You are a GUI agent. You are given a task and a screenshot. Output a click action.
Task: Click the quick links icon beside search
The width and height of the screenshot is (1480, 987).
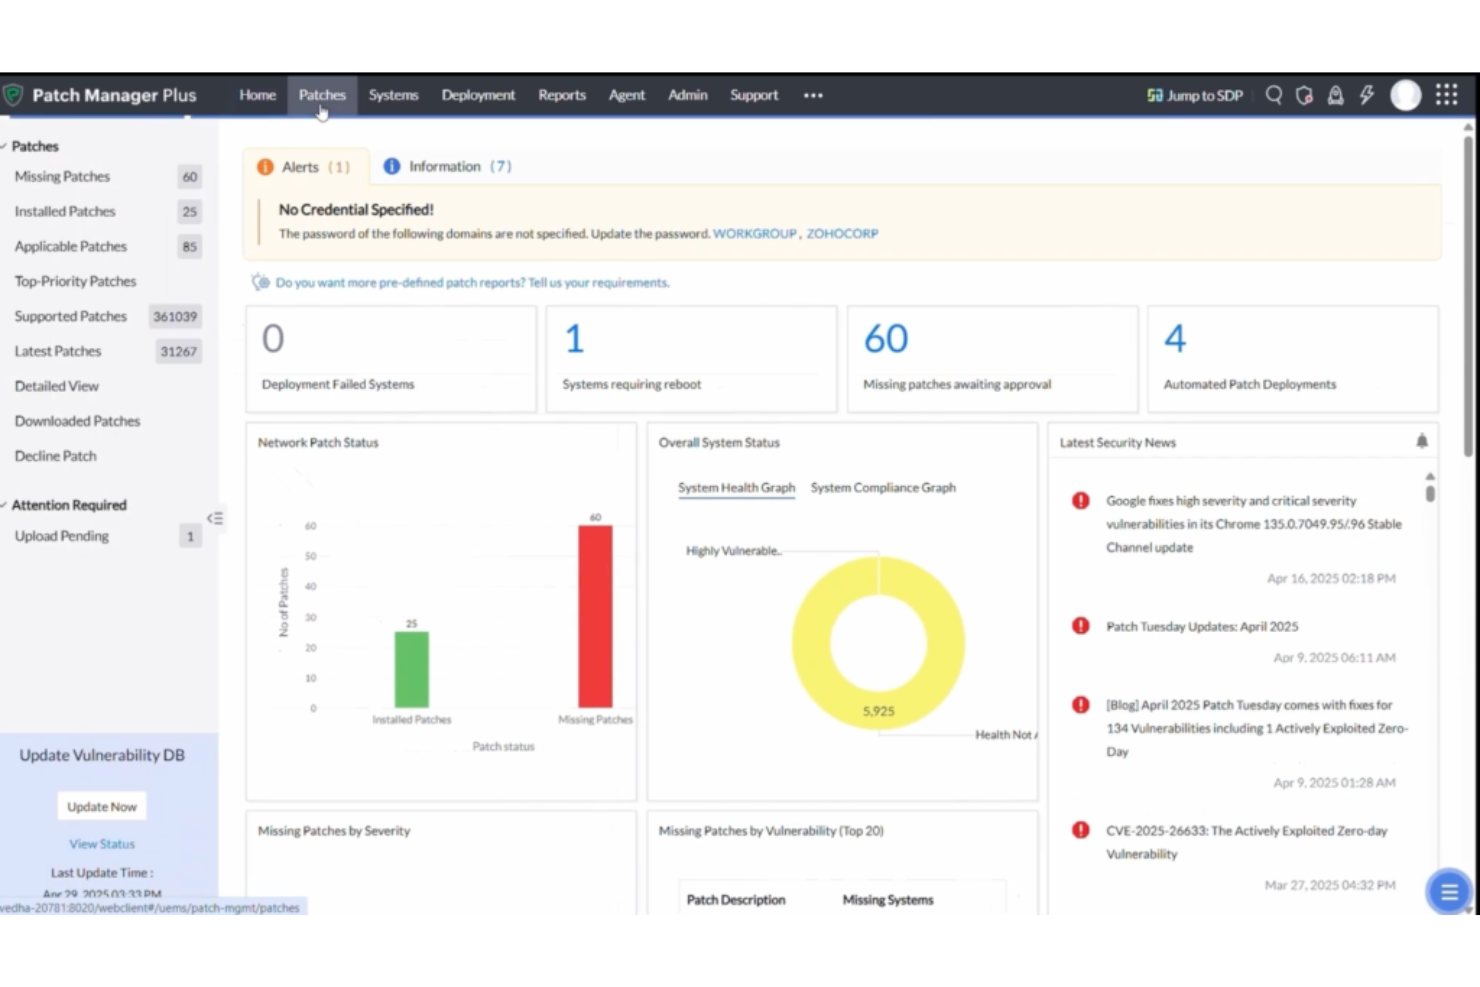click(x=1304, y=95)
